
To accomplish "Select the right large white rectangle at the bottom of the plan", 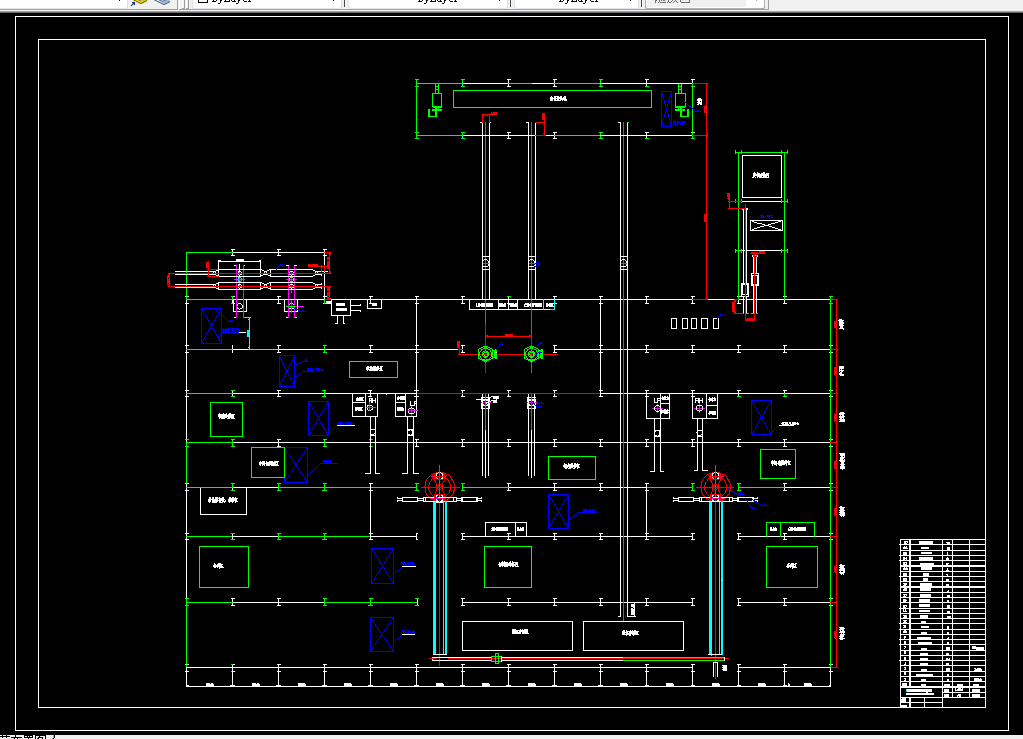I will 633,636.
